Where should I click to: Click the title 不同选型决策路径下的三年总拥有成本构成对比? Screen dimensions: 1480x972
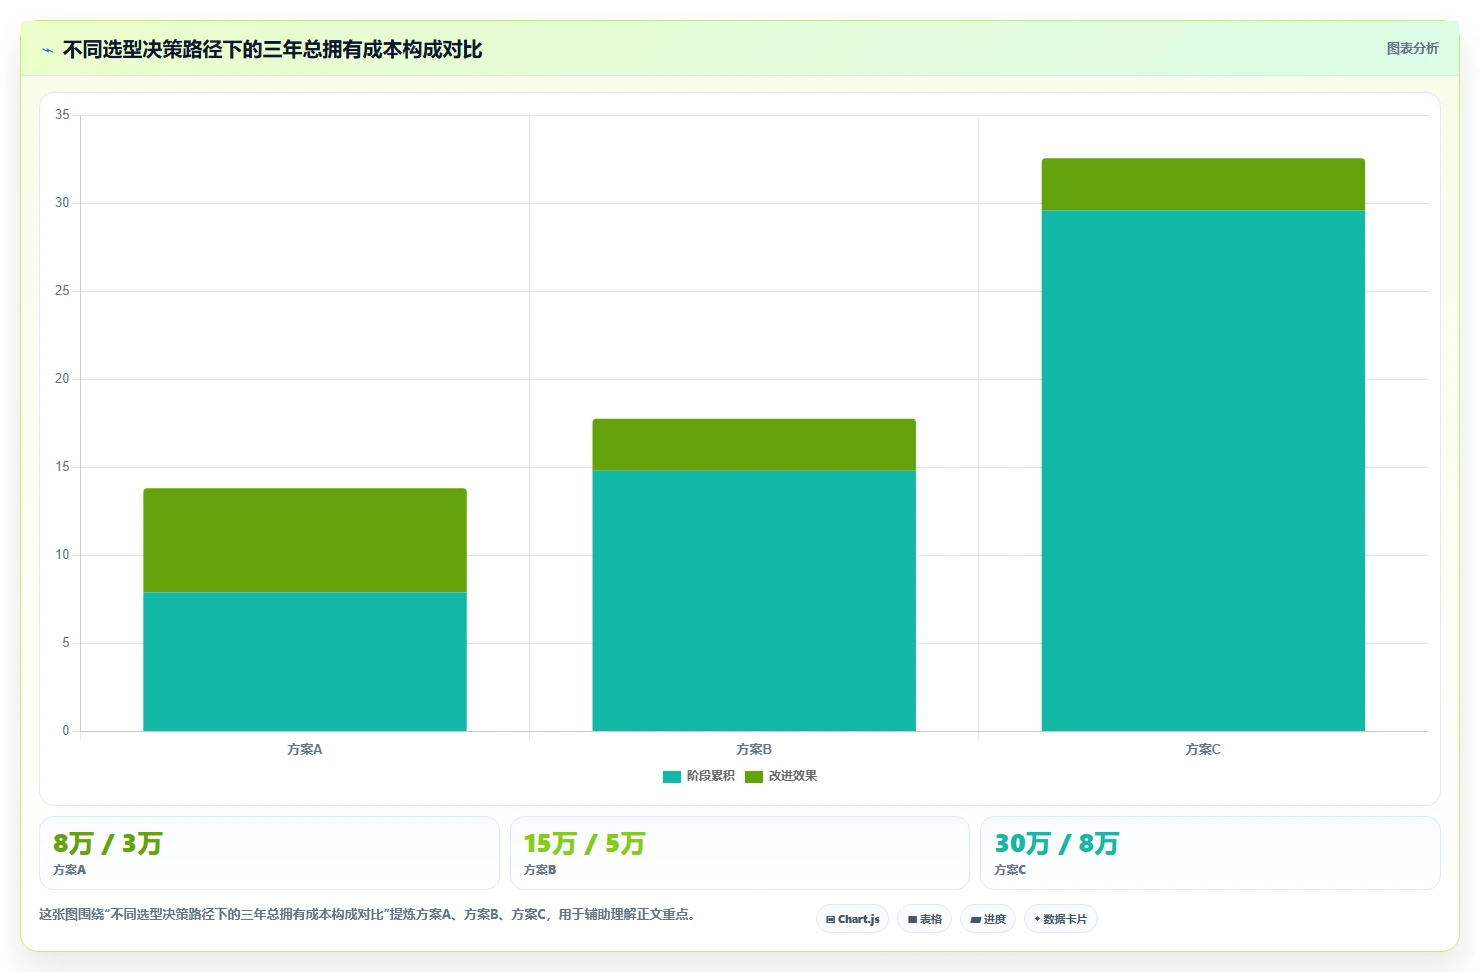pos(272,50)
